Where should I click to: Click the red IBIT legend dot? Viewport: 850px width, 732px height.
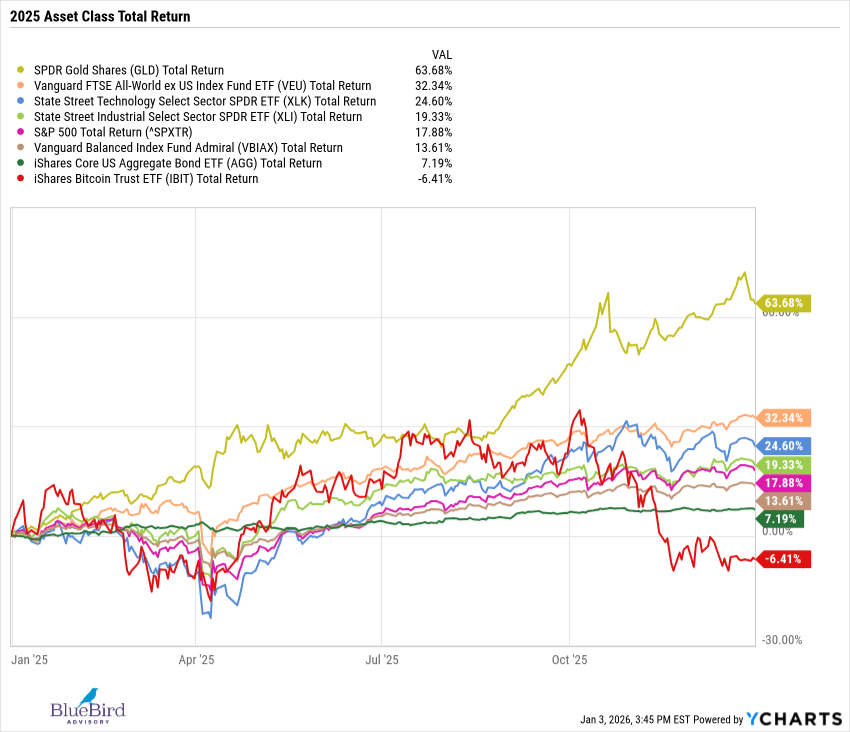pyautogui.click(x=22, y=179)
